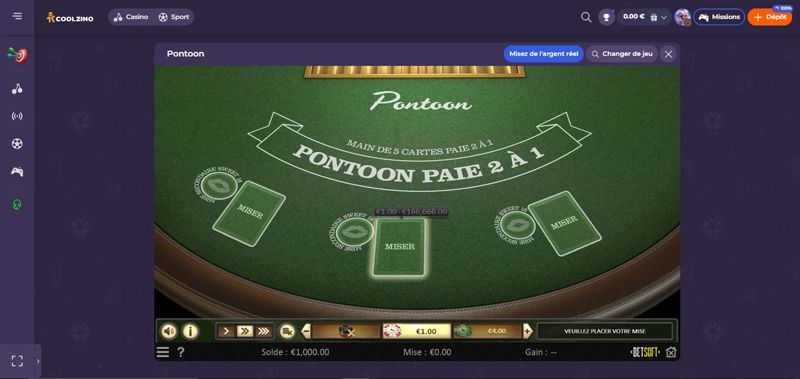The width and height of the screenshot is (800, 379).
Task: Toggle fullscreen mode icon
Action: [17, 361]
